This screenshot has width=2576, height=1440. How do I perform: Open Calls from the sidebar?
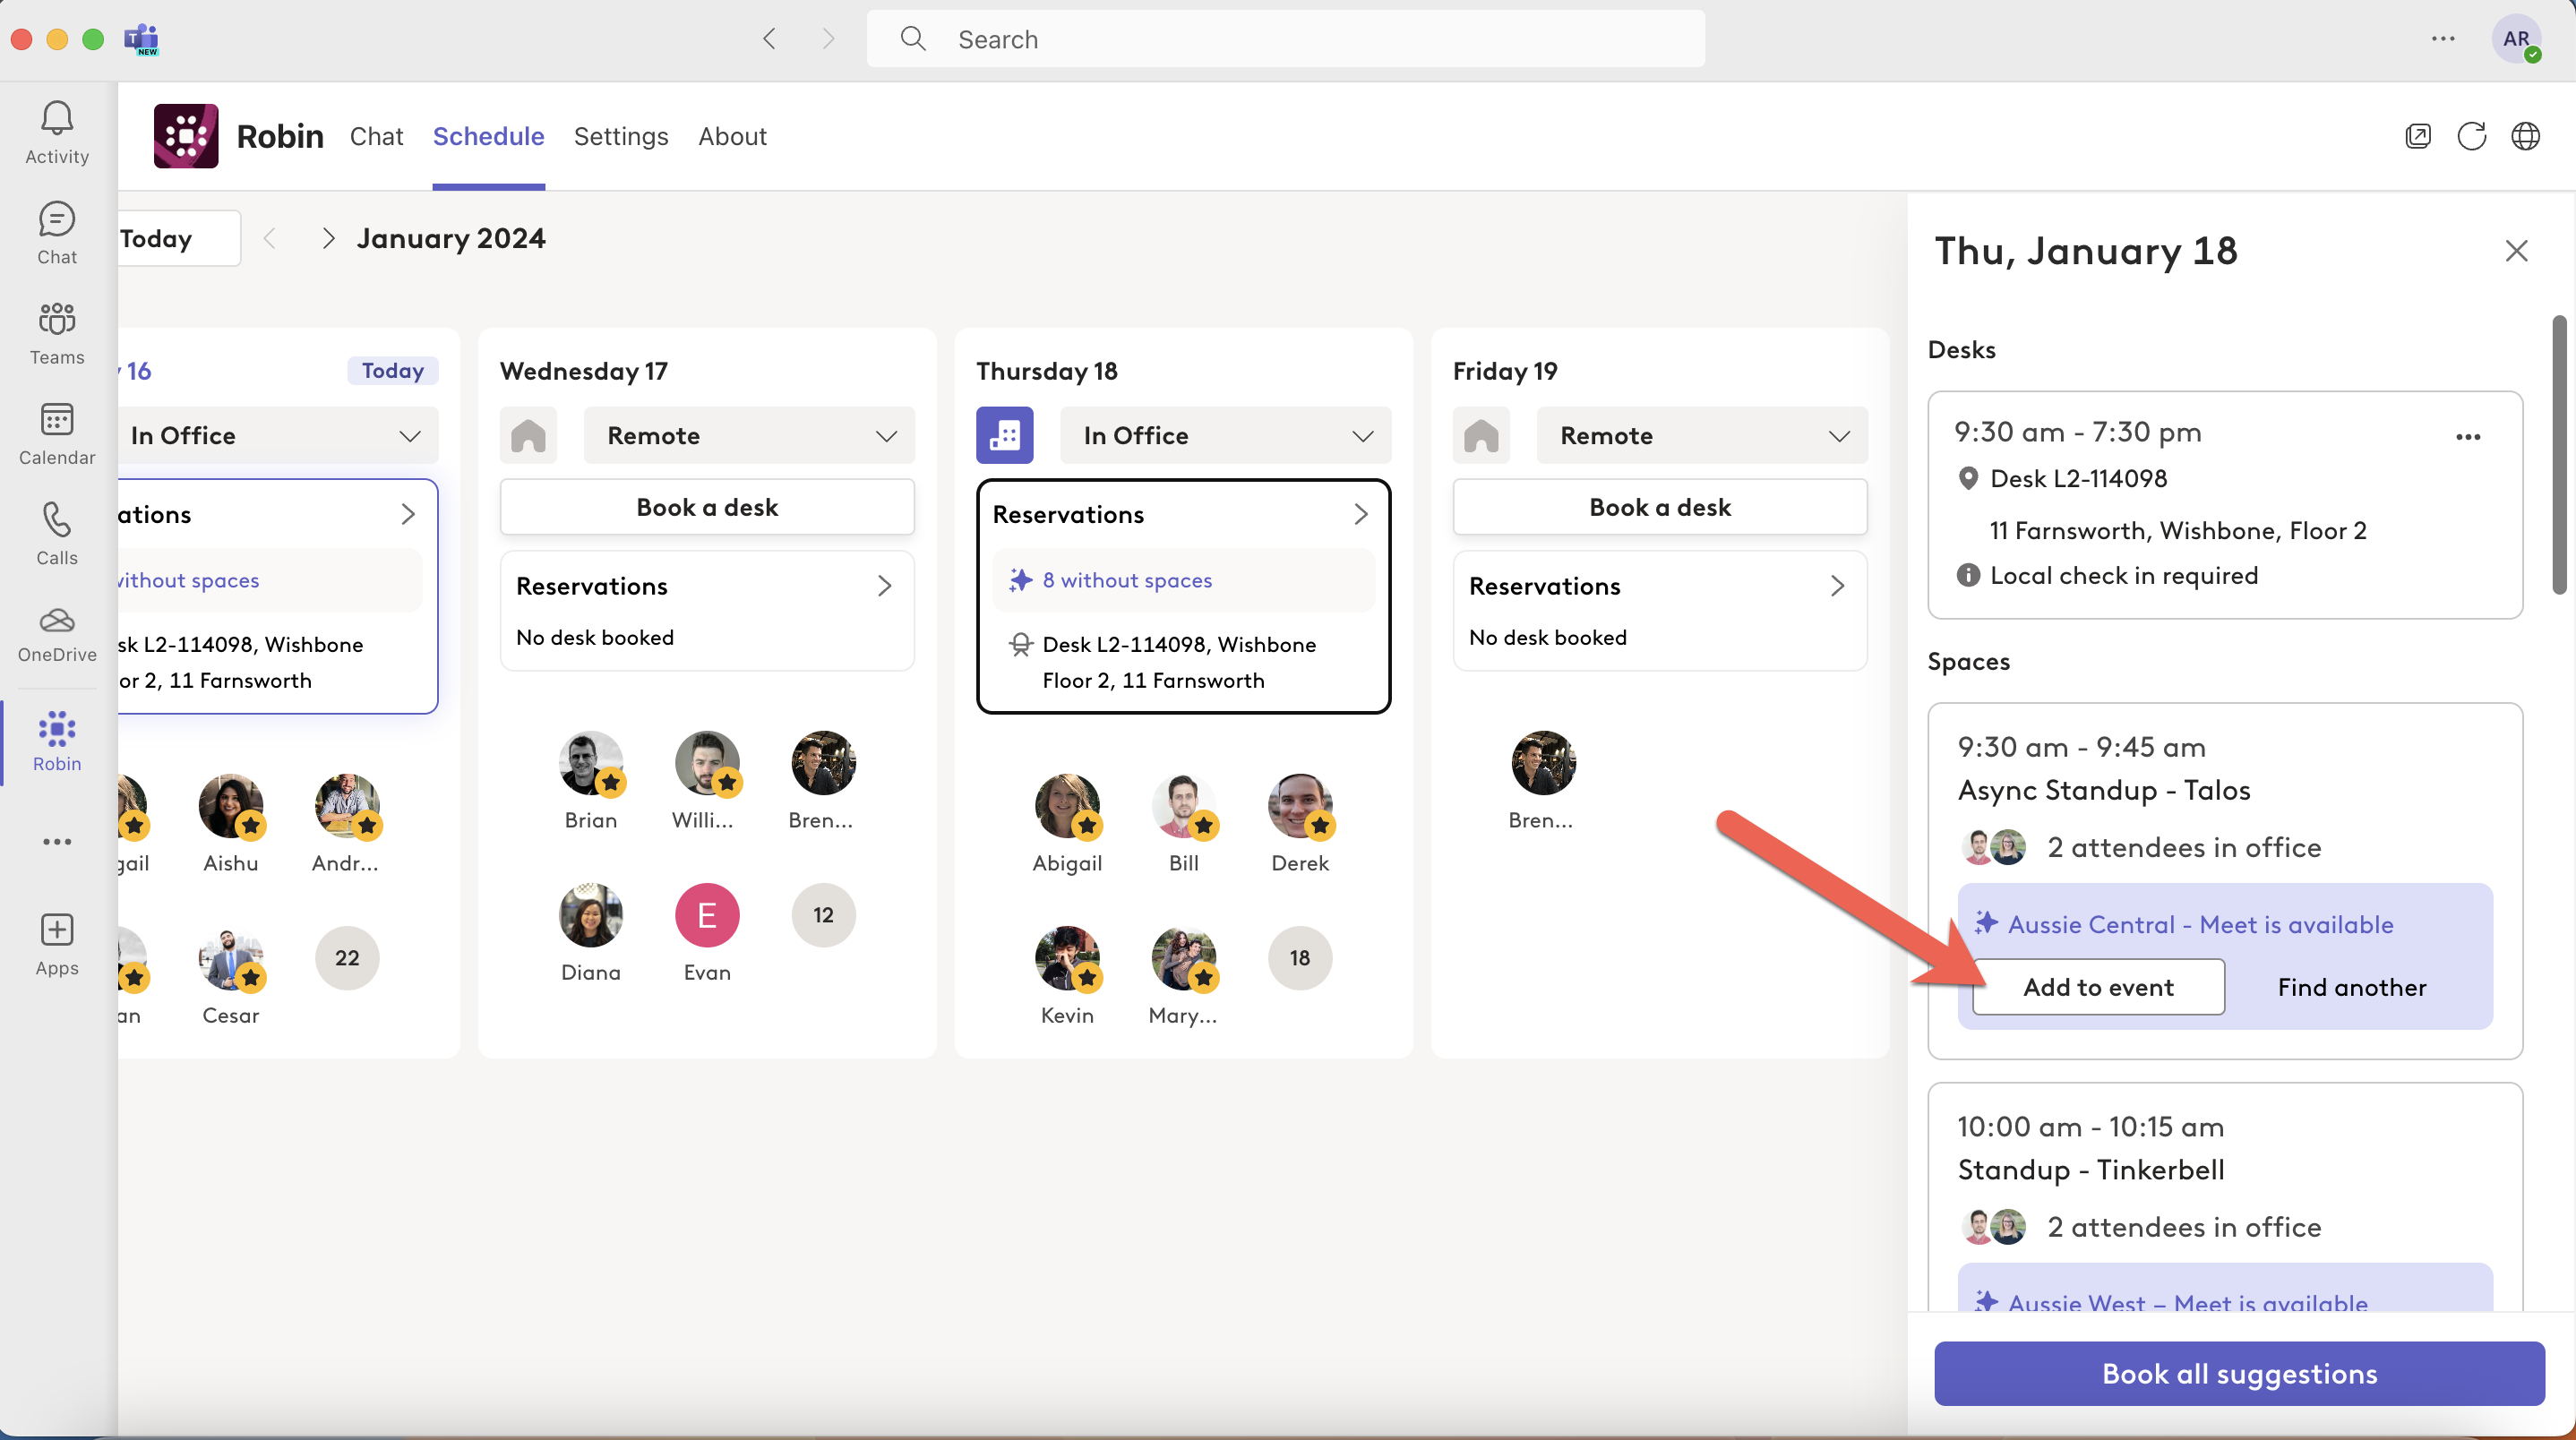(x=56, y=533)
